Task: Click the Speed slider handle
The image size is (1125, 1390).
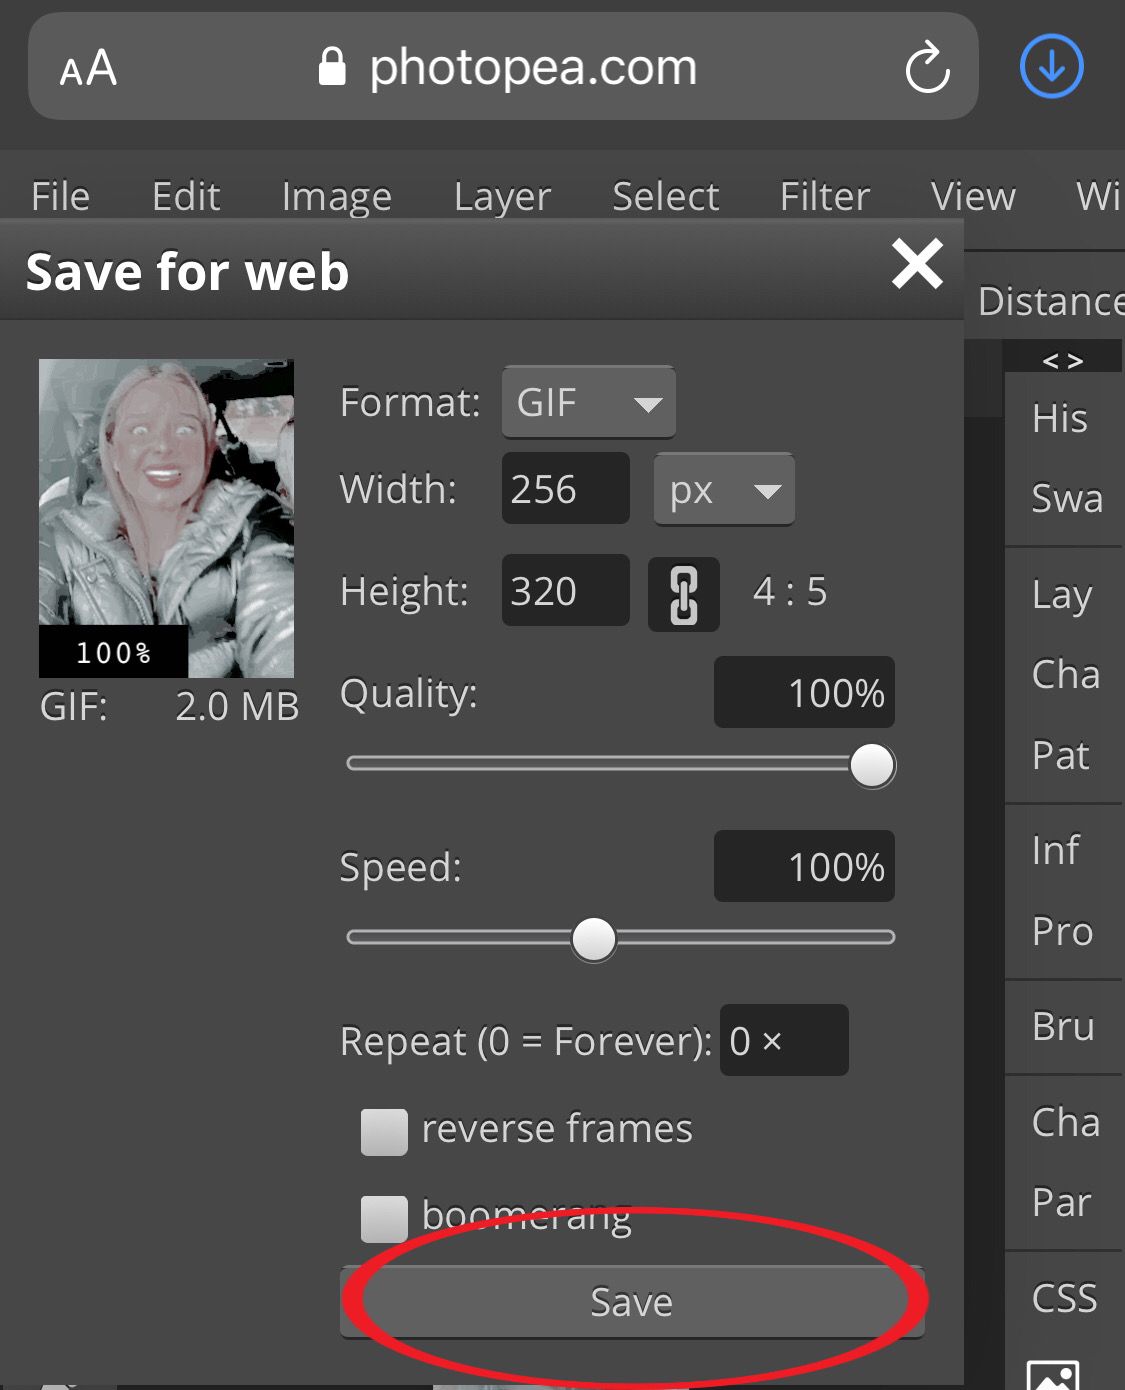Action: [594, 939]
